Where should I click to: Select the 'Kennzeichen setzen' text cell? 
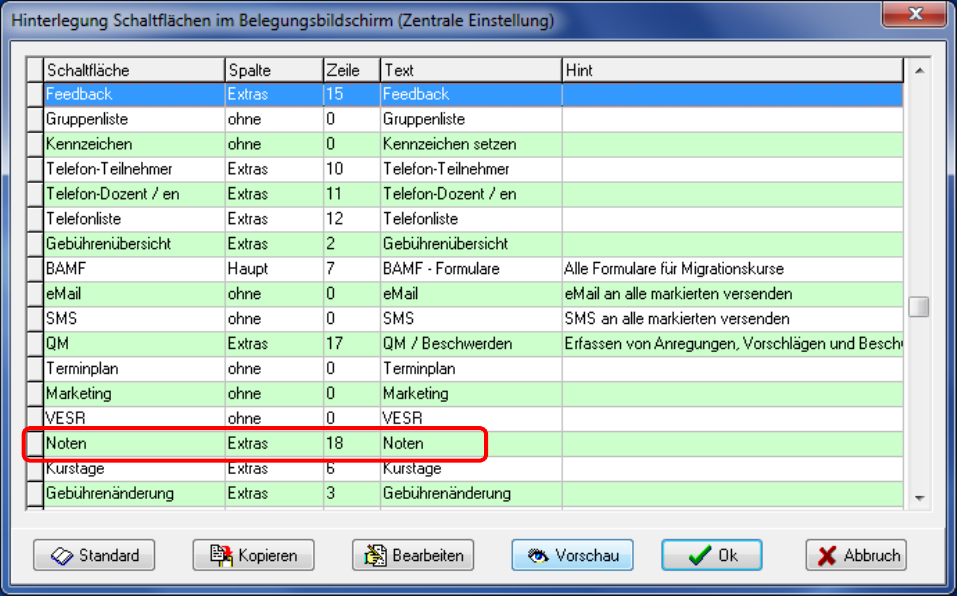pyautogui.click(x=471, y=144)
